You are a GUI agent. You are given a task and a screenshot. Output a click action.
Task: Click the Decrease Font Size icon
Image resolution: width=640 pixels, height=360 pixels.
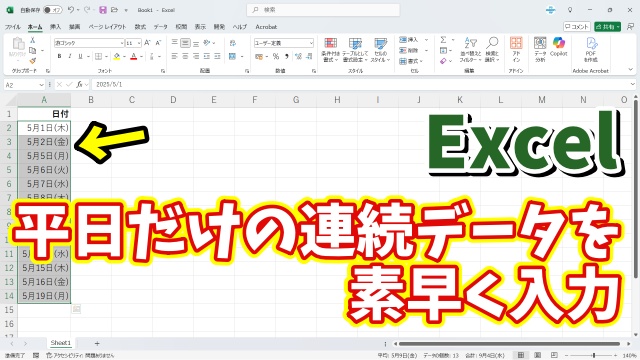(x=158, y=42)
